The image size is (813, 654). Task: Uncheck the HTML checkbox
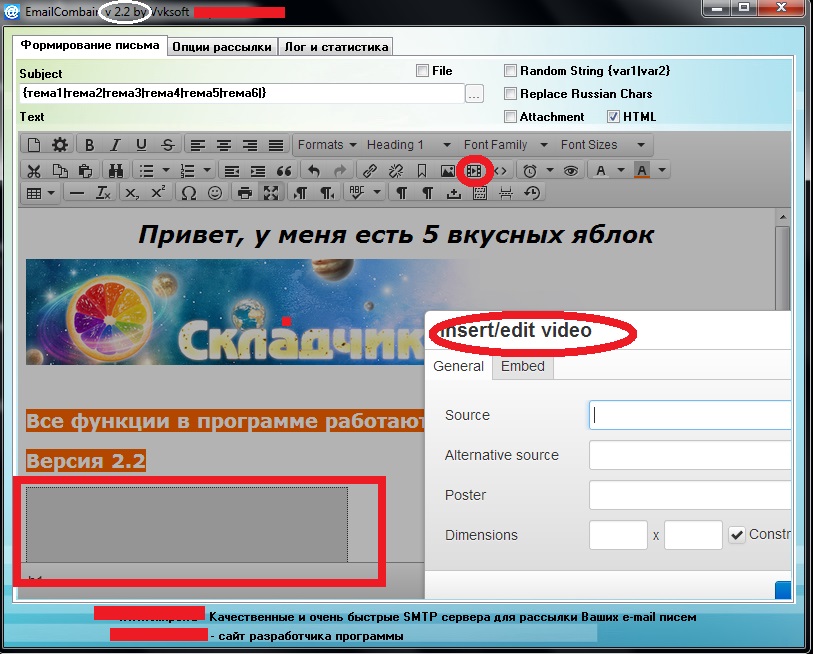click(x=613, y=116)
